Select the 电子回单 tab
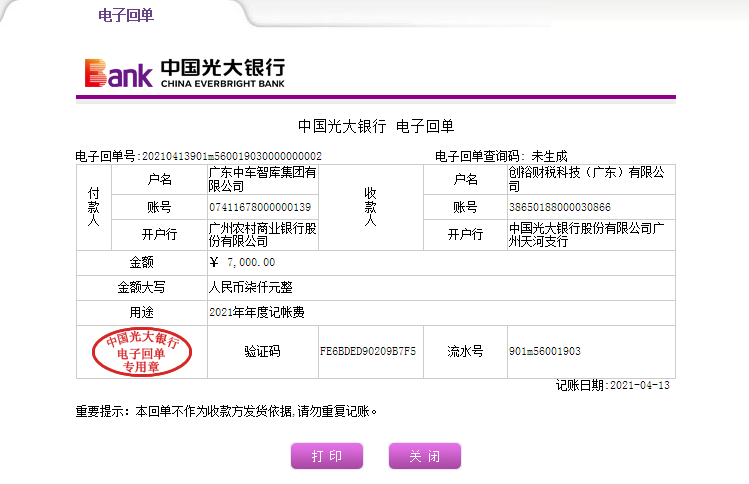Image resolution: width=749 pixels, height=484 pixels. click(126, 15)
